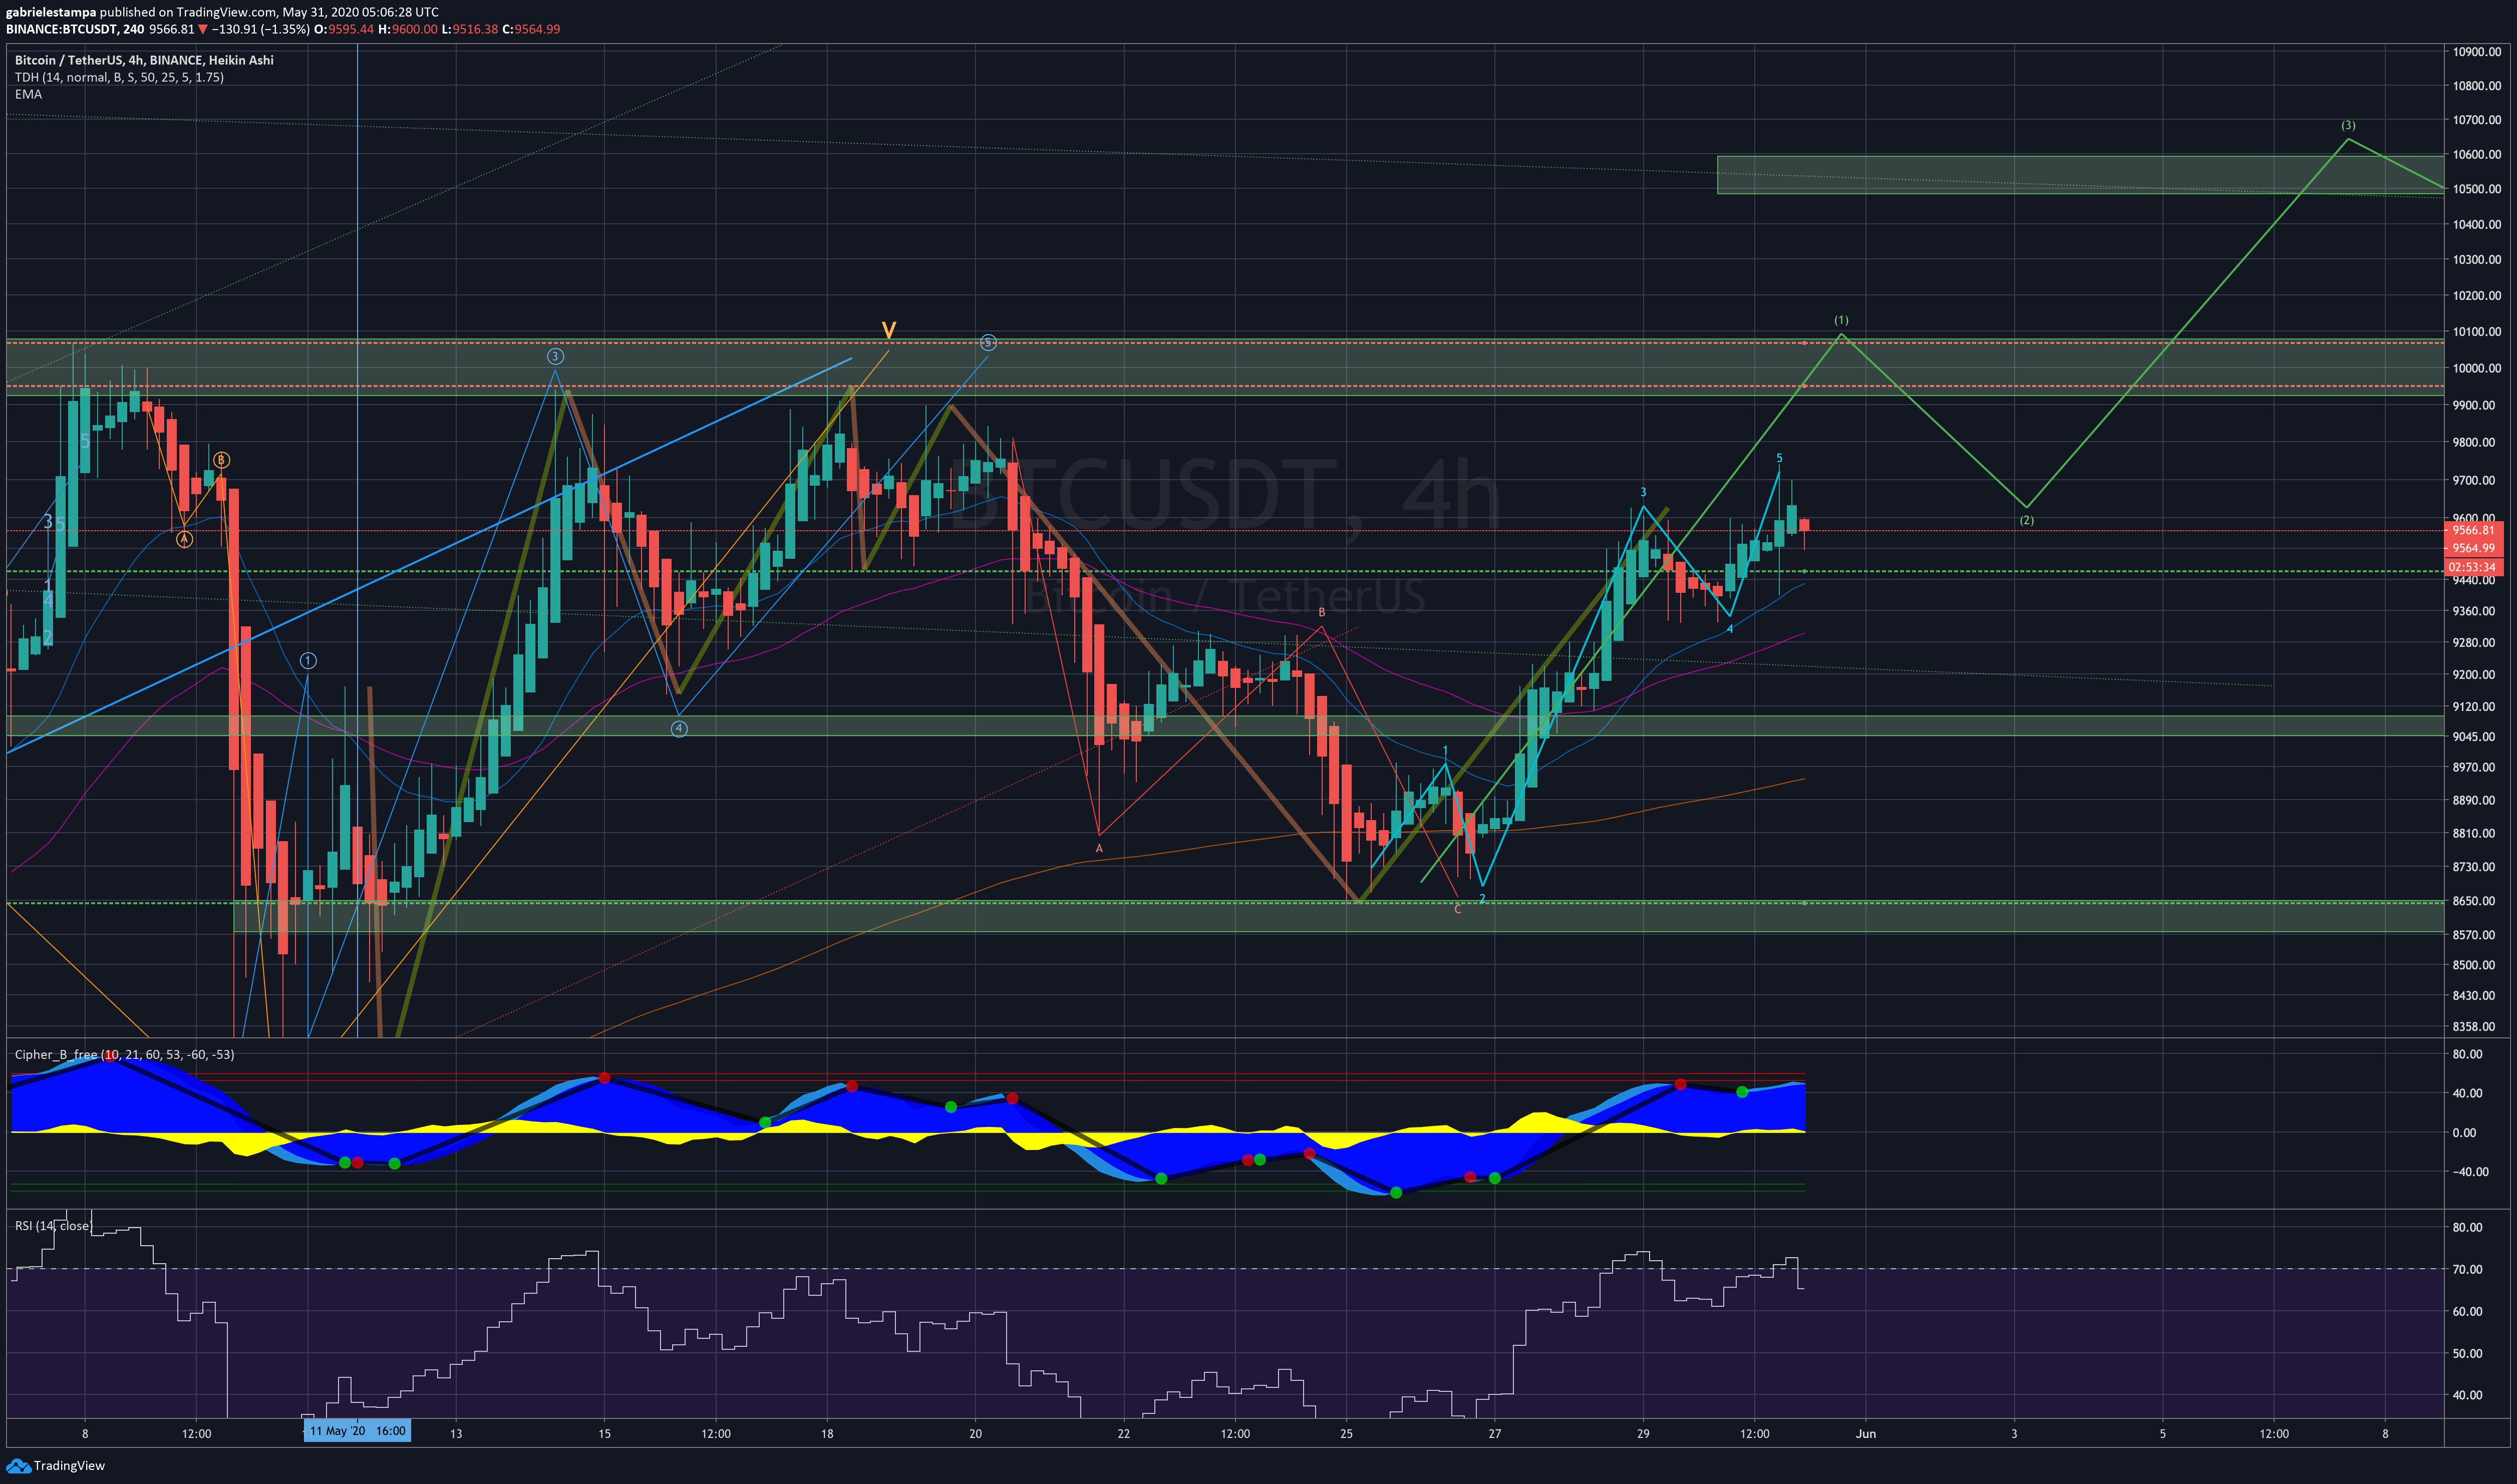2517x1484 pixels.
Task: Click the circled 1 wave label near 11 May
Action: (308, 660)
